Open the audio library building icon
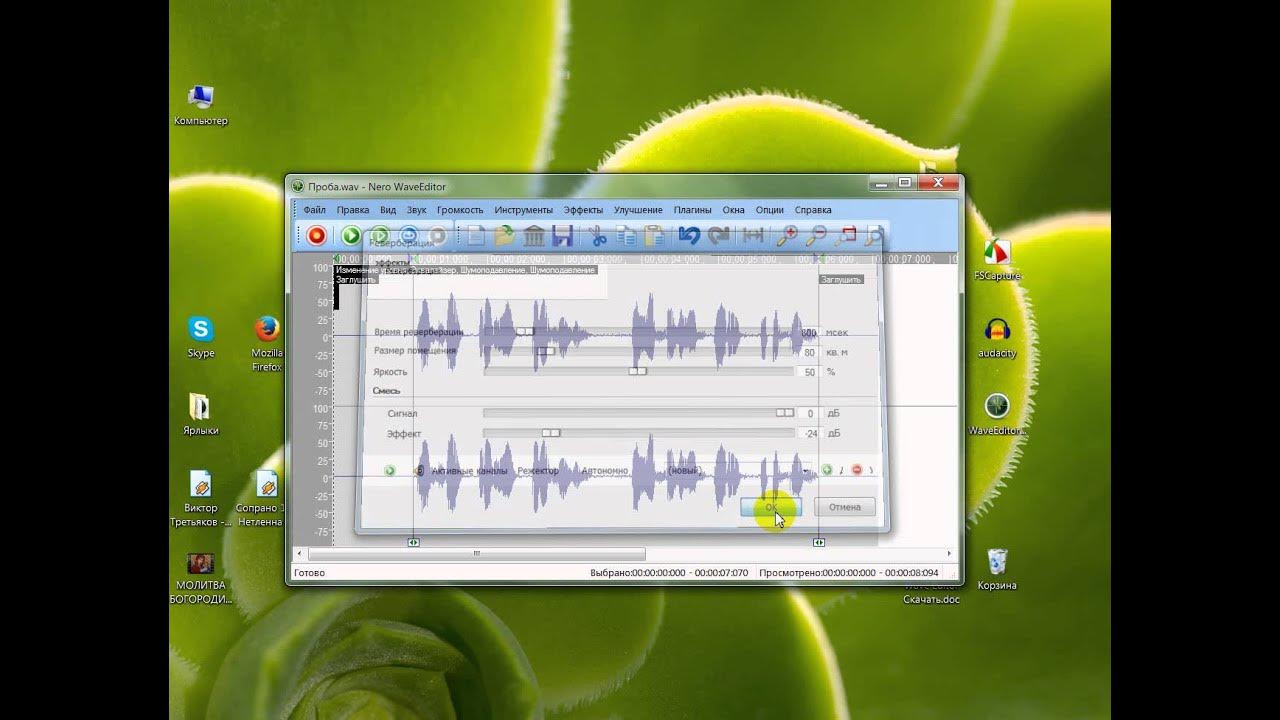Image resolution: width=1280 pixels, height=720 pixels. tap(534, 236)
